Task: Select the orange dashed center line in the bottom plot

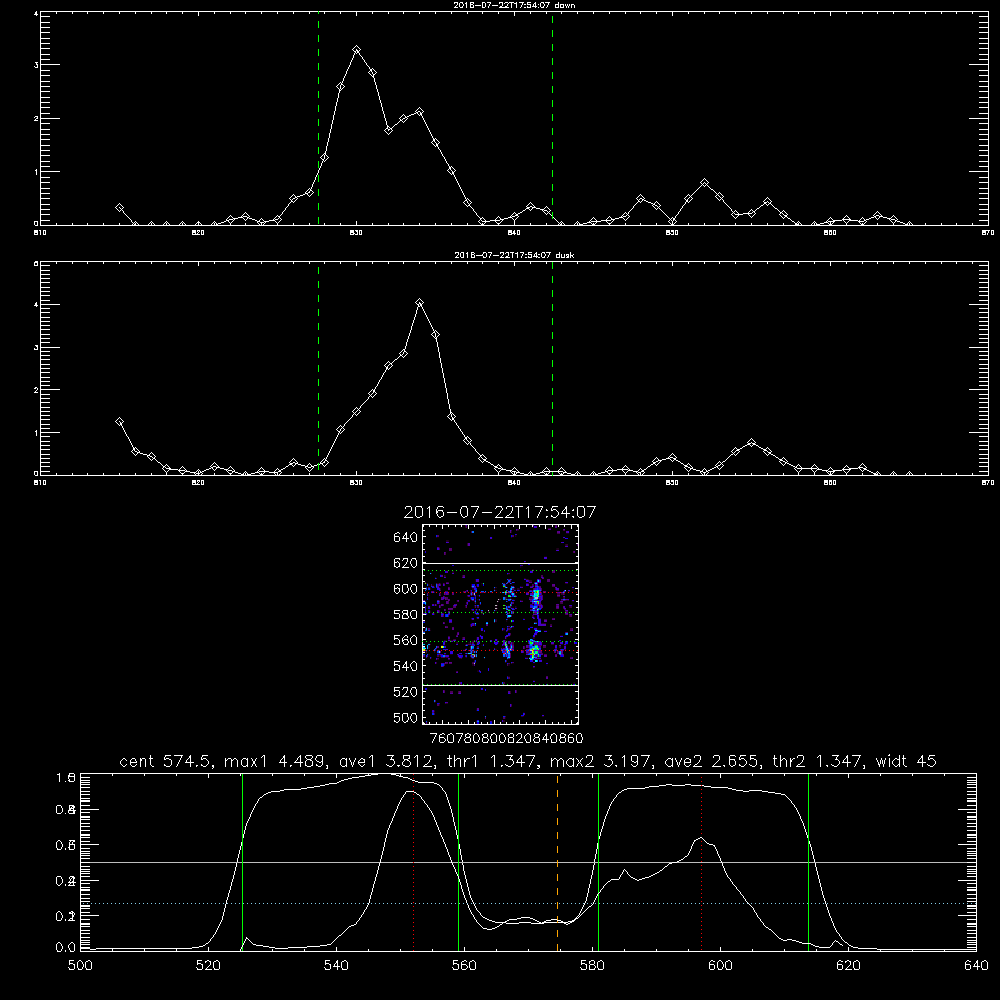Action: point(557,862)
